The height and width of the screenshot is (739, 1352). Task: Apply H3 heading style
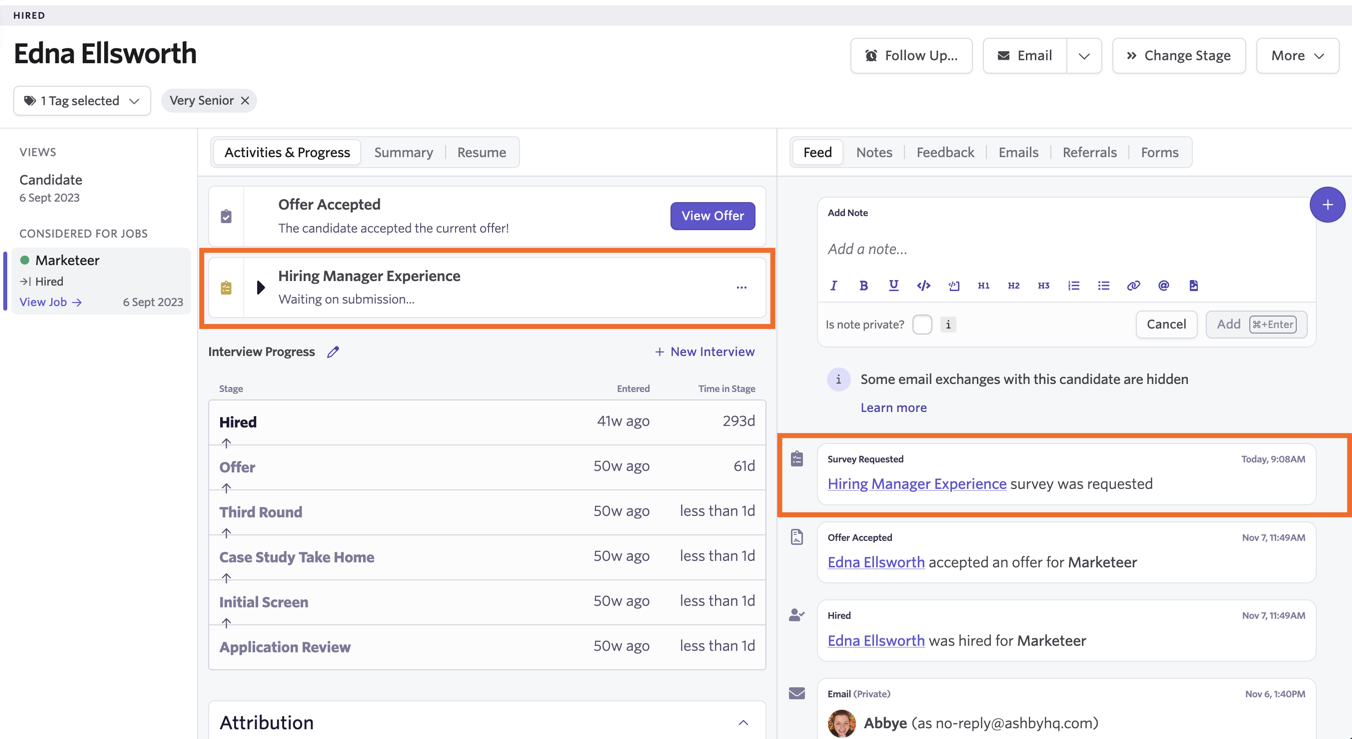(x=1044, y=286)
